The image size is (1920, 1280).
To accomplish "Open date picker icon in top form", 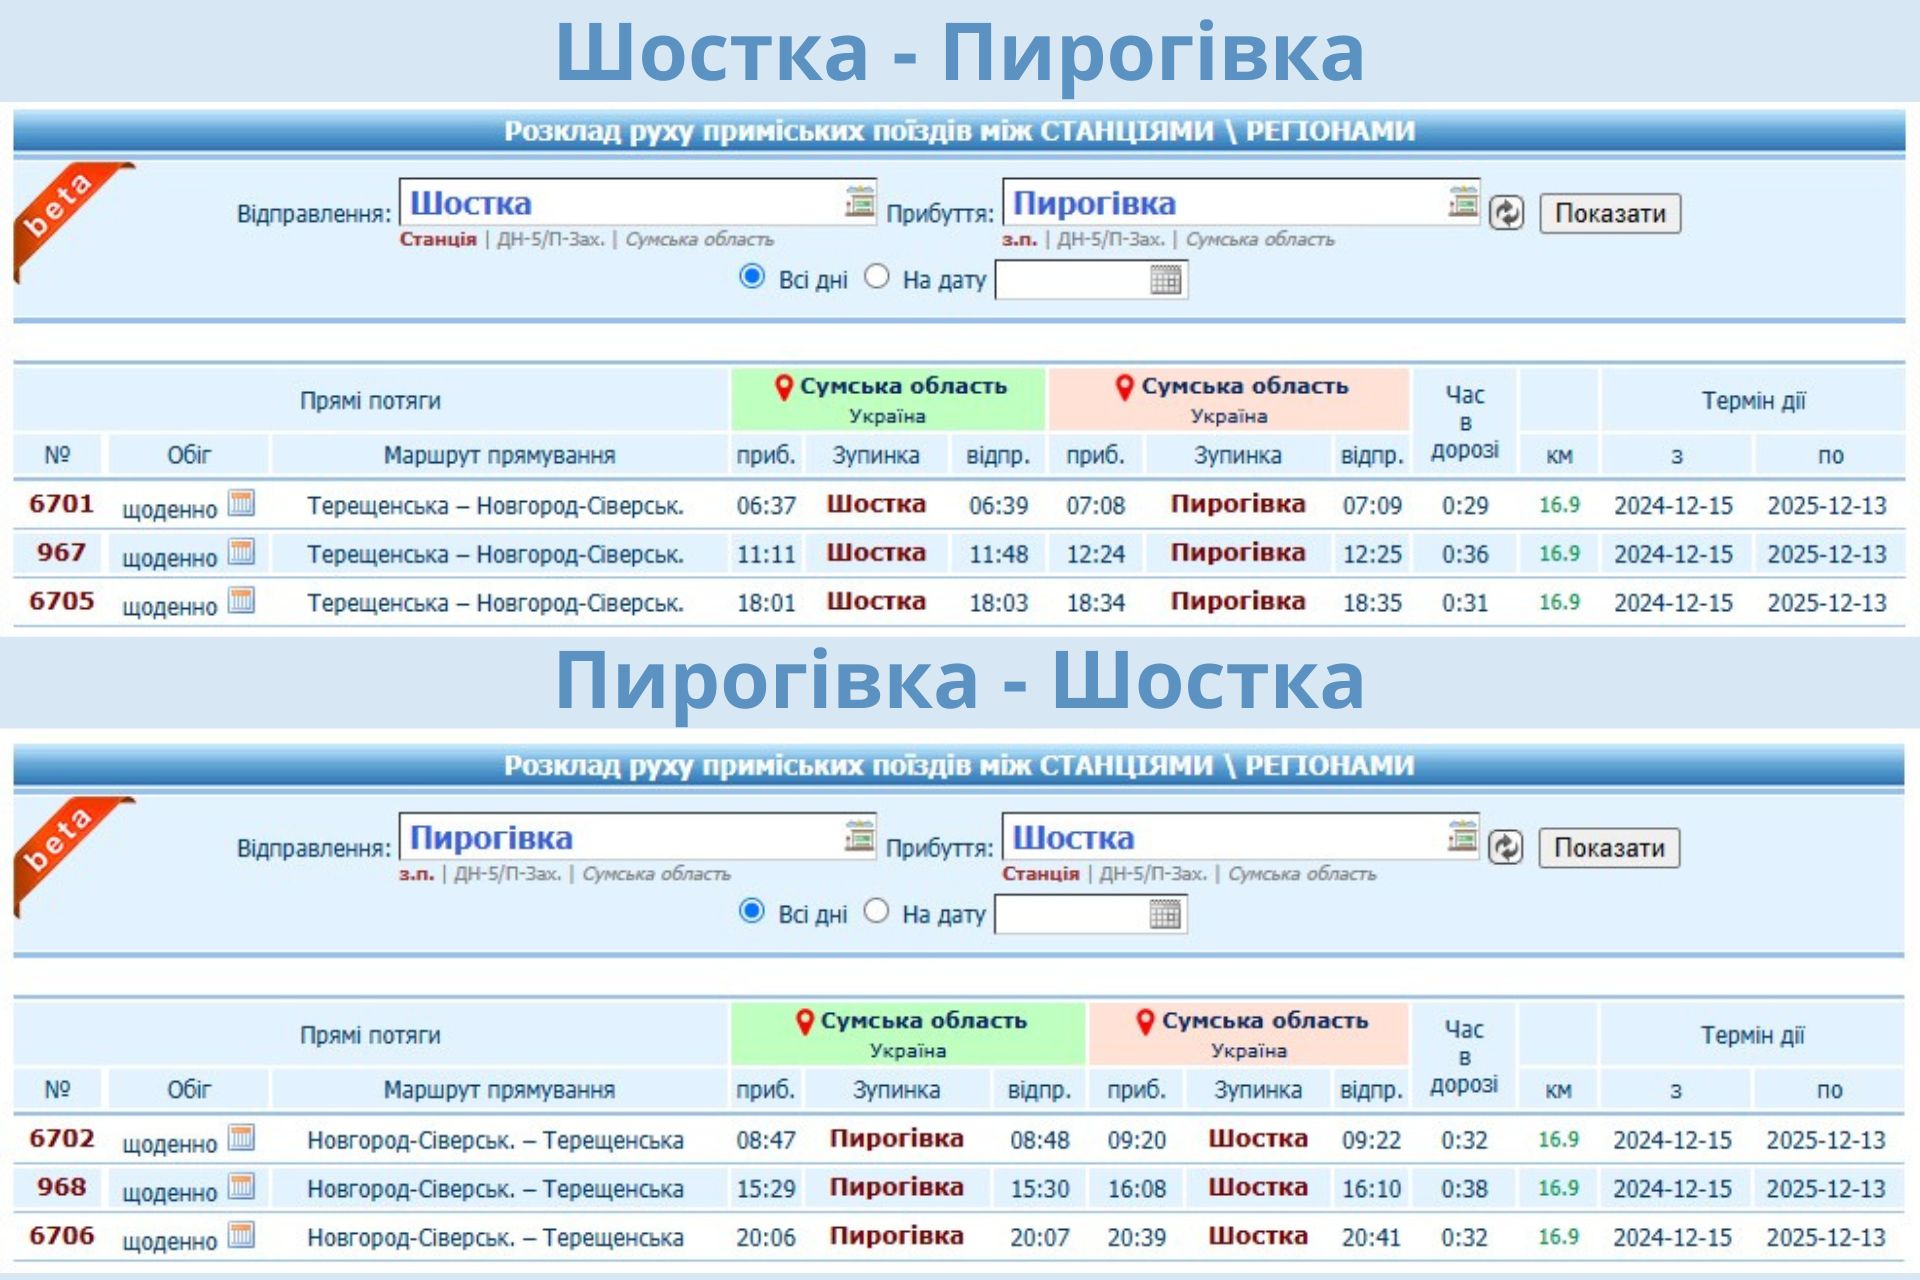I will pyautogui.click(x=1165, y=280).
